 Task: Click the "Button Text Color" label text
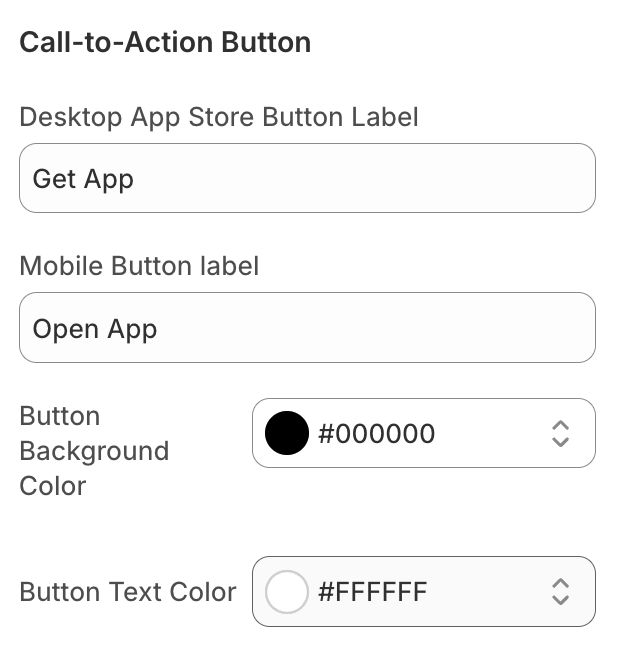pos(128,592)
